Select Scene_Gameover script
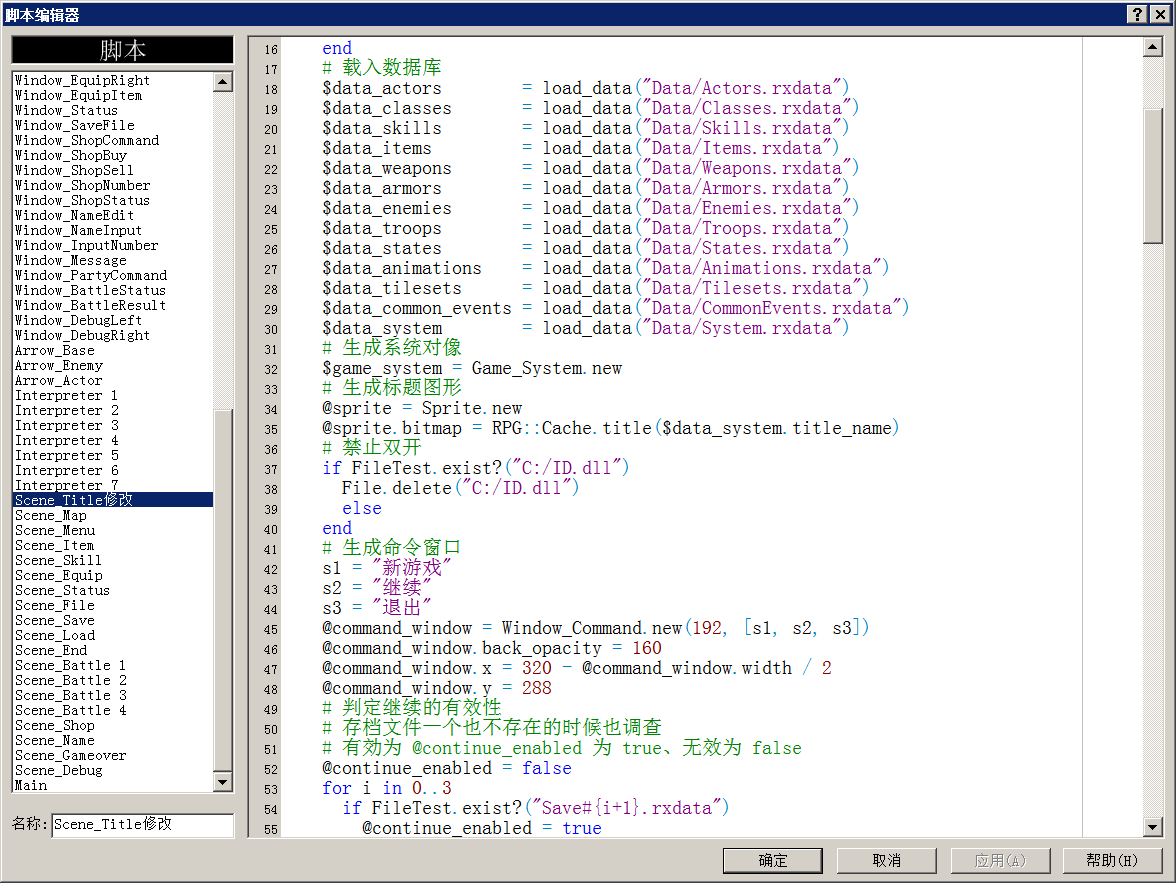Screen dimensions: 1176x883 click(x=113, y=755)
